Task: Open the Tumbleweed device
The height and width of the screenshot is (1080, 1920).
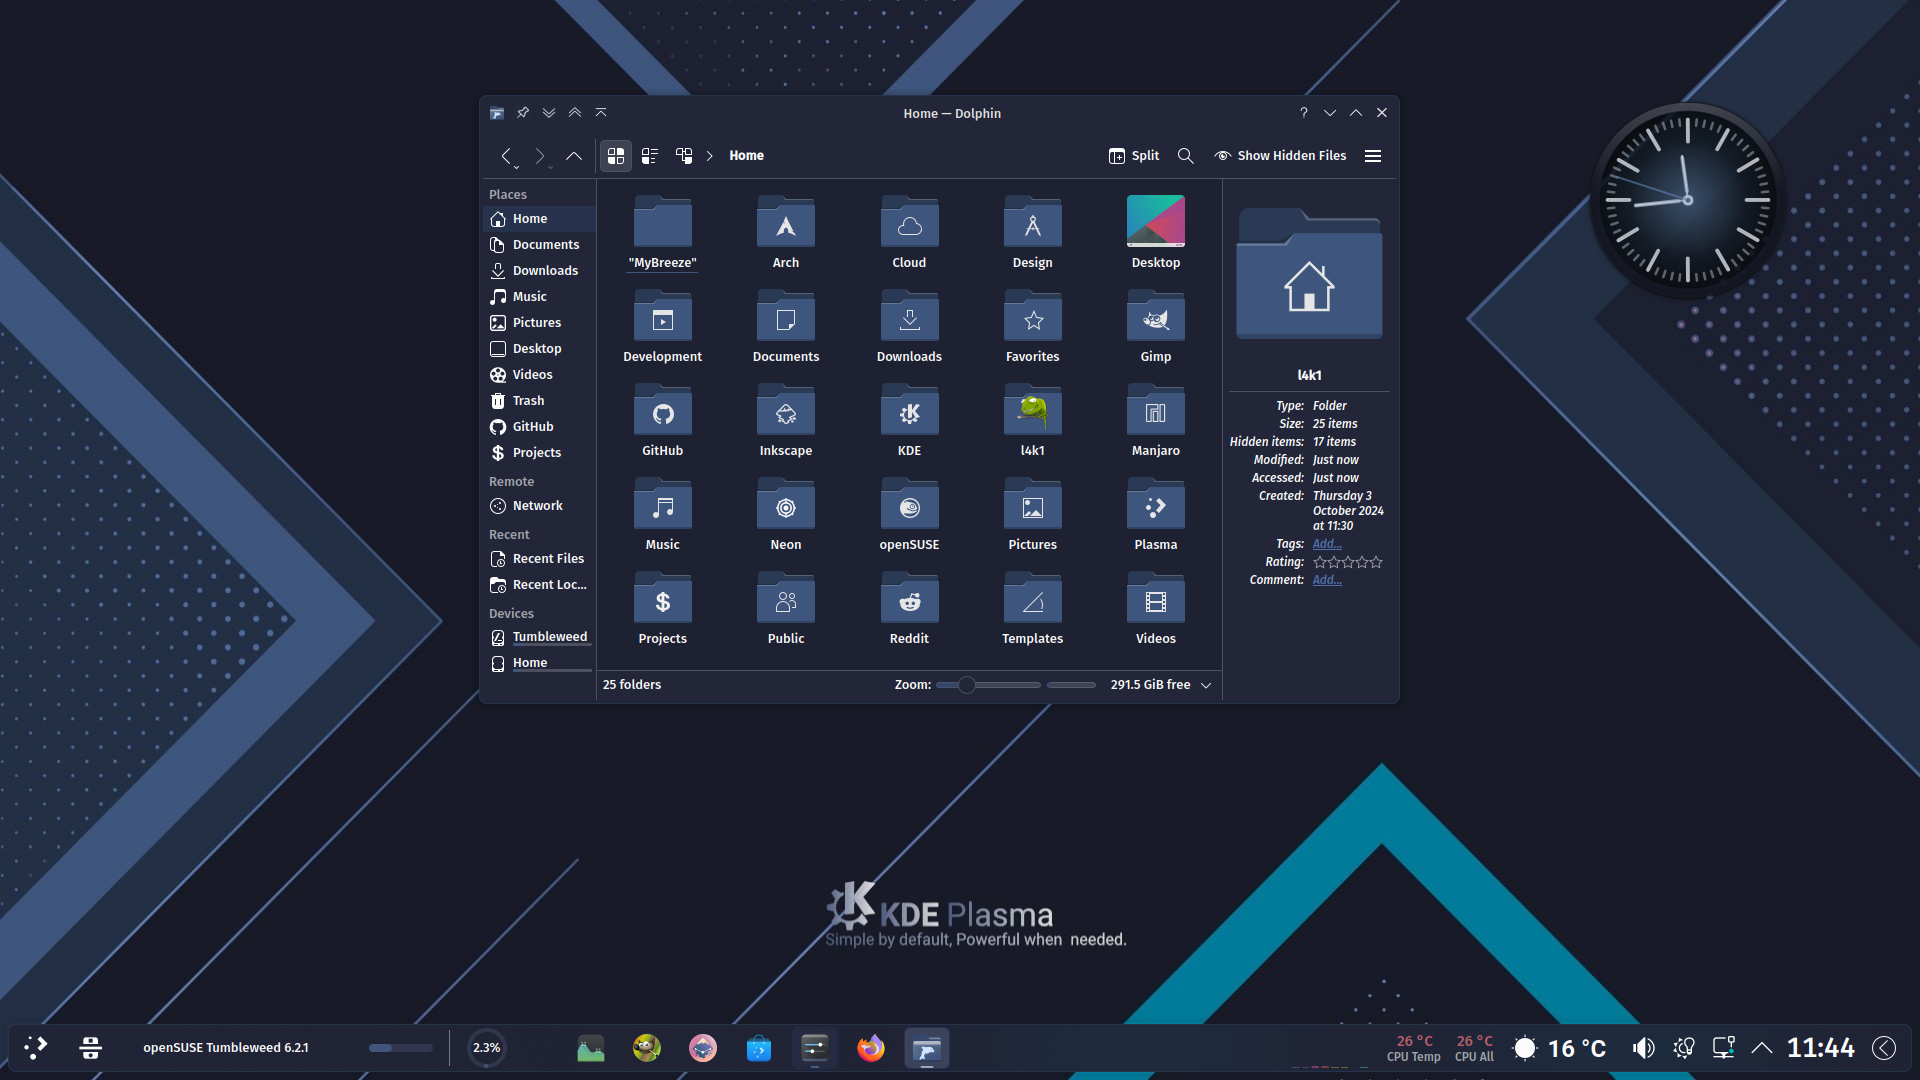Action: point(540,638)
